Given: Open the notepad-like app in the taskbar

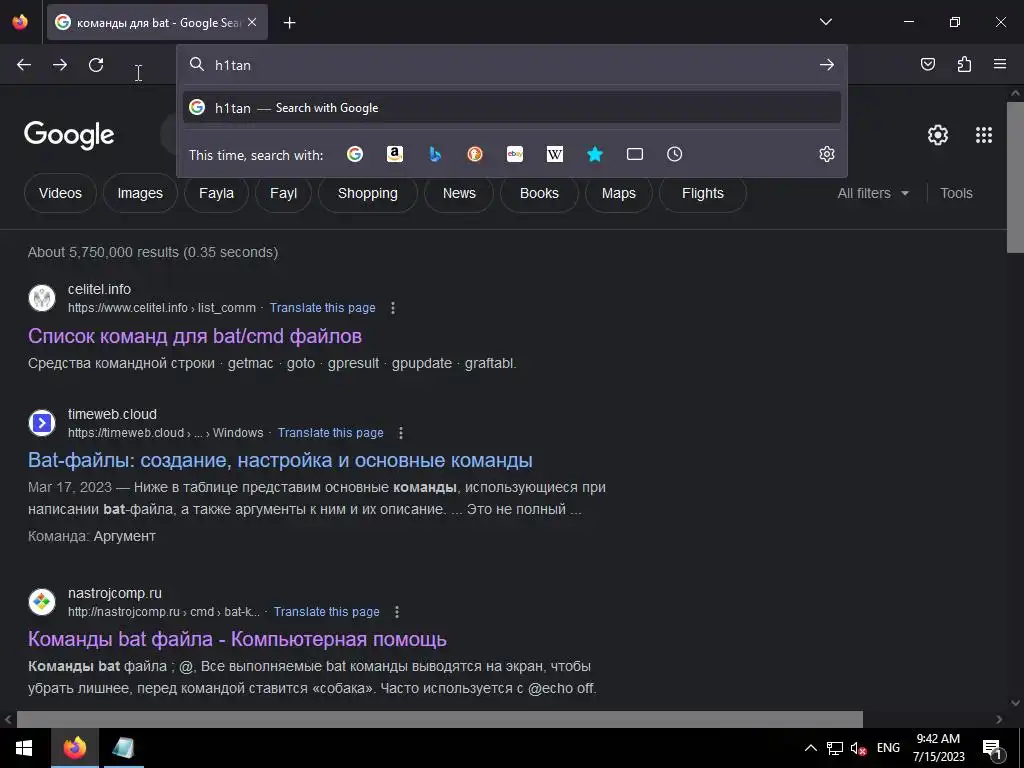Looking at the screenshot, I should point(123,748).
